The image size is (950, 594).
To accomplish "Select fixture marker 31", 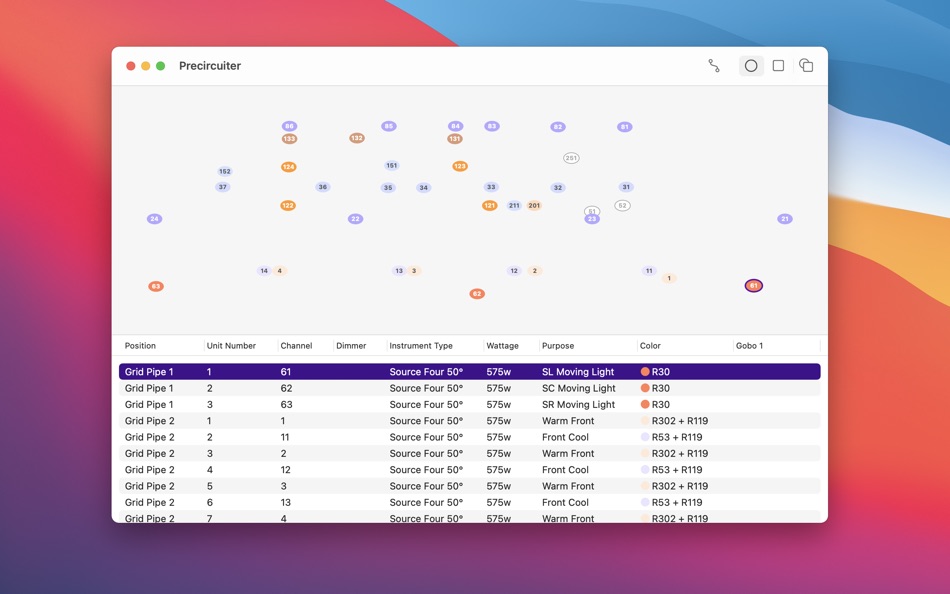I will pyautogui.click(x=626, y=187).
